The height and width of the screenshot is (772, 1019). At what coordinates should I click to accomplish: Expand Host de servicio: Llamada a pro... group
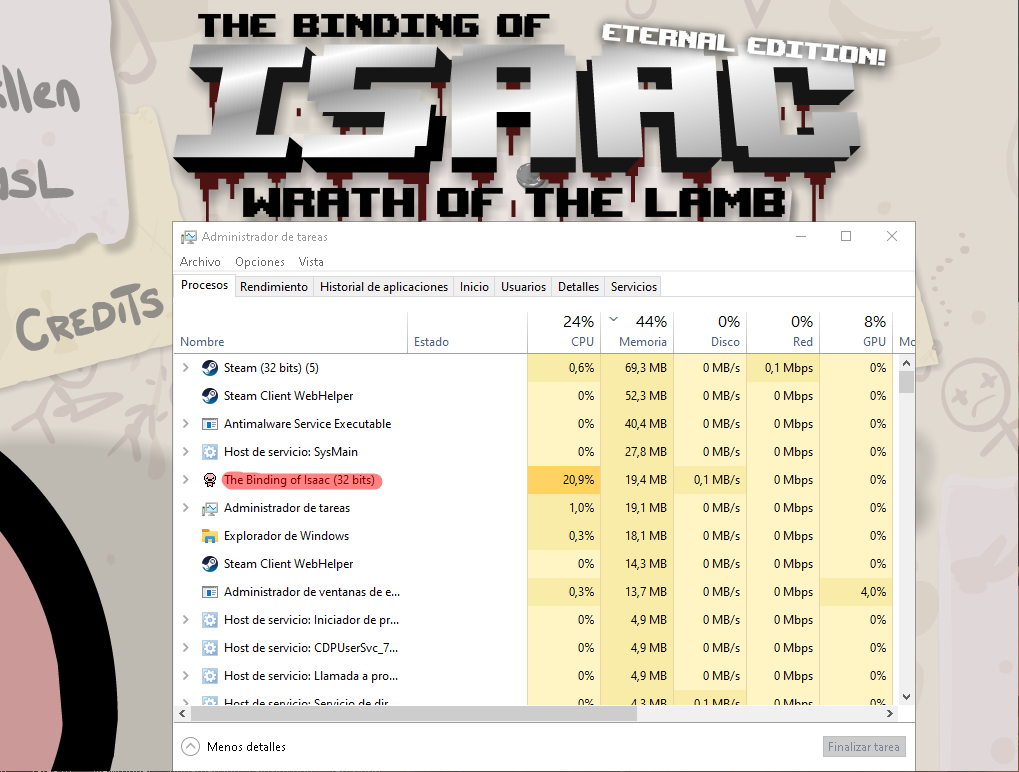tap(186, 676)
